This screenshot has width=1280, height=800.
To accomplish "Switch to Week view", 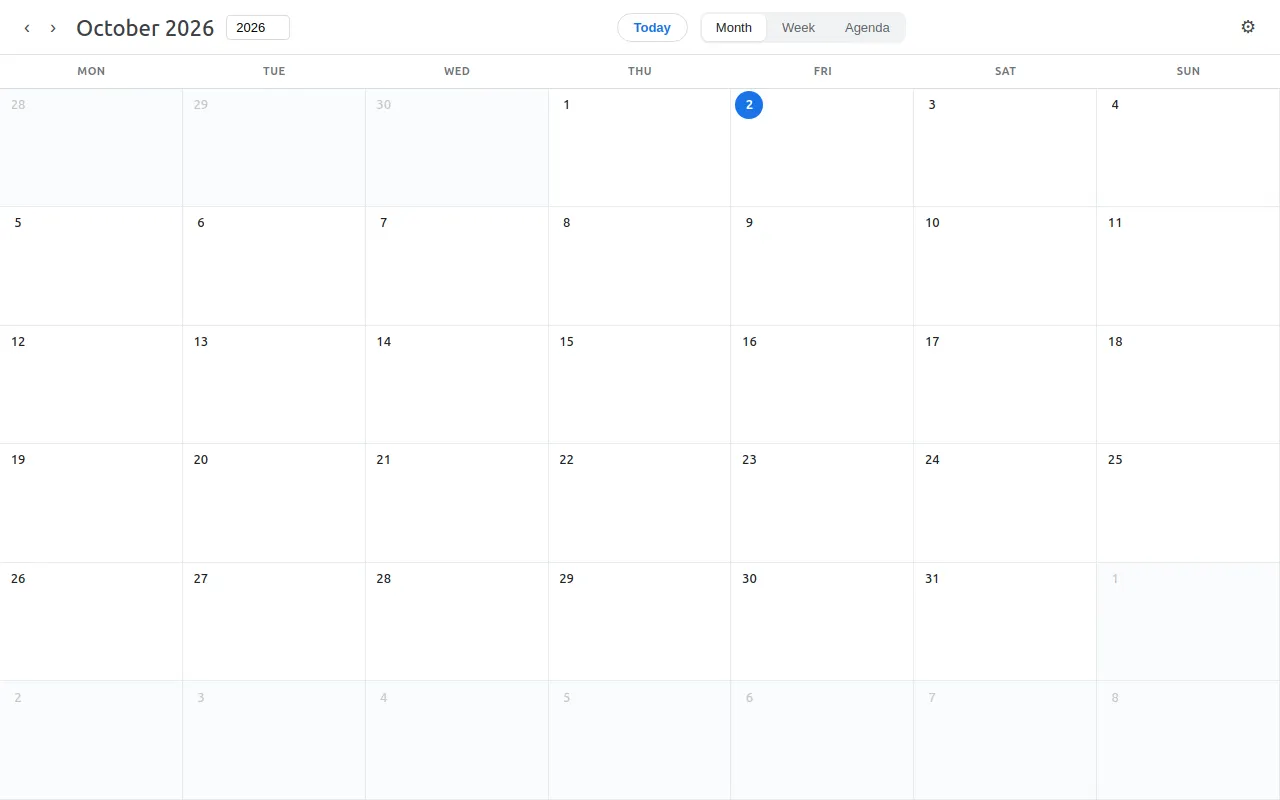I will (798, 28).
